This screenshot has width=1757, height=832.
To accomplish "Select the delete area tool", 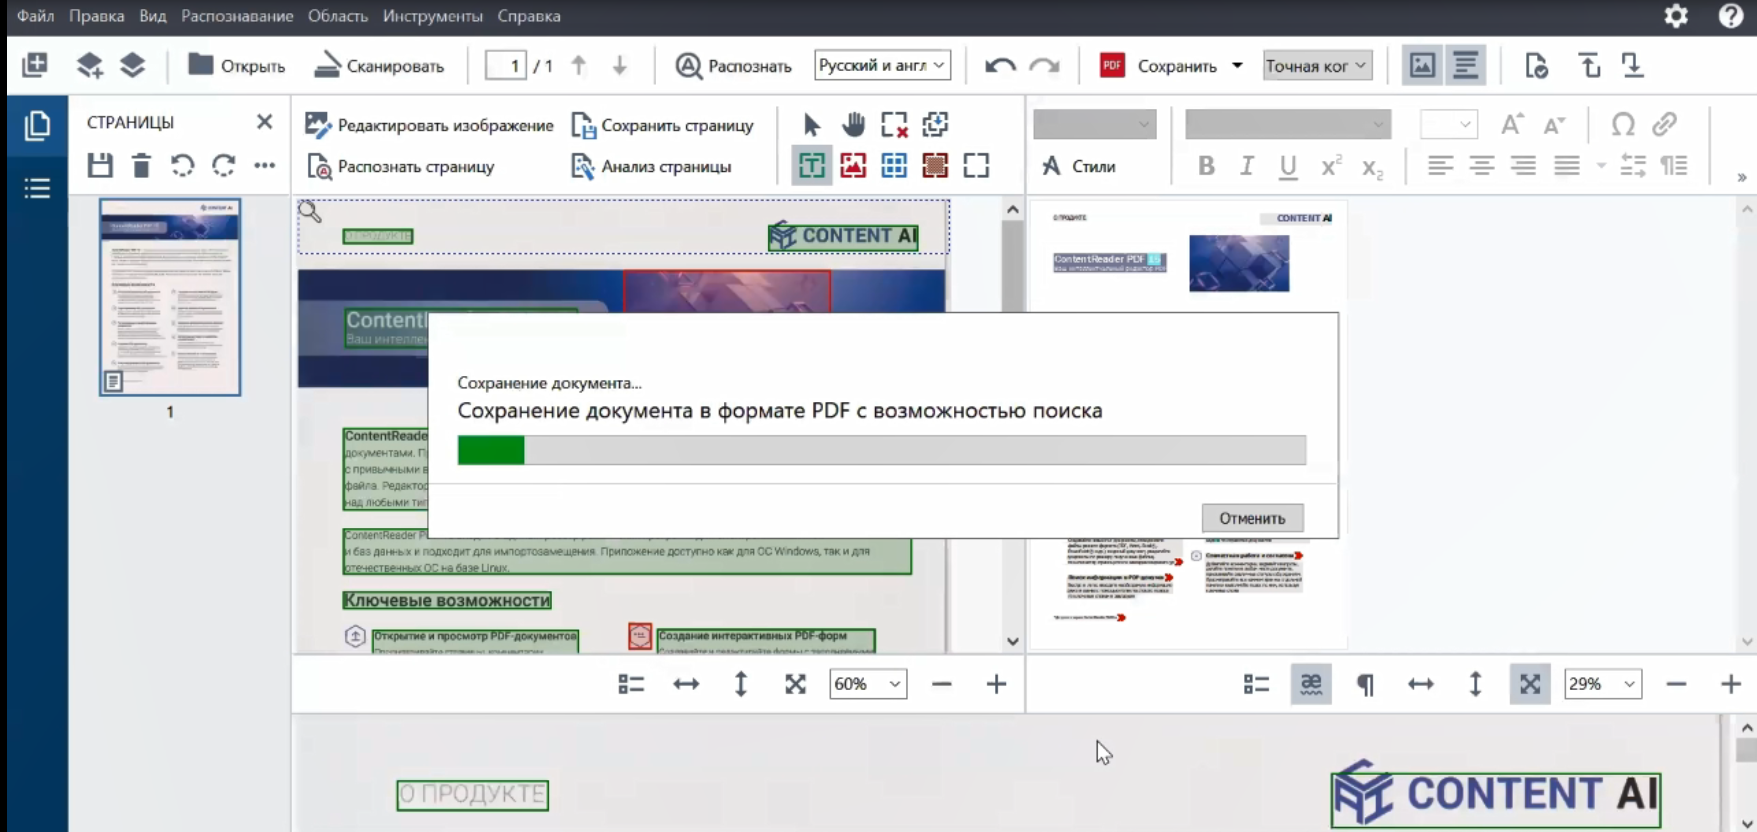I will coord(894,124).
